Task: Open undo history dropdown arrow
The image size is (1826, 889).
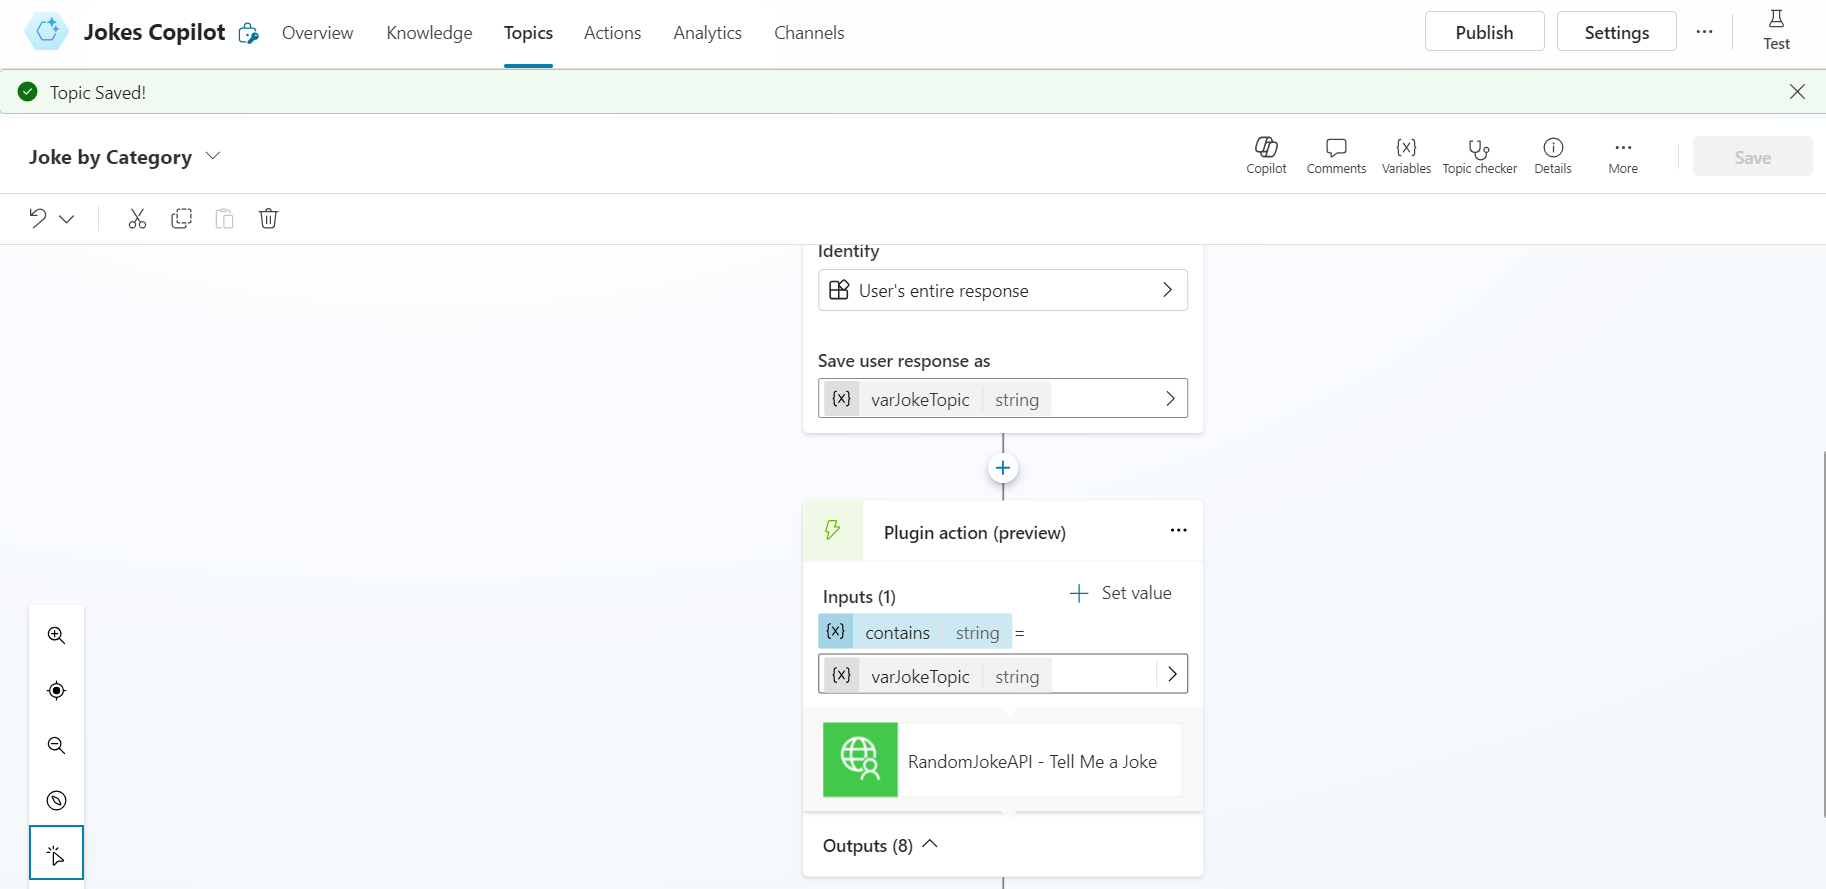Action: (x=67, y=219)
